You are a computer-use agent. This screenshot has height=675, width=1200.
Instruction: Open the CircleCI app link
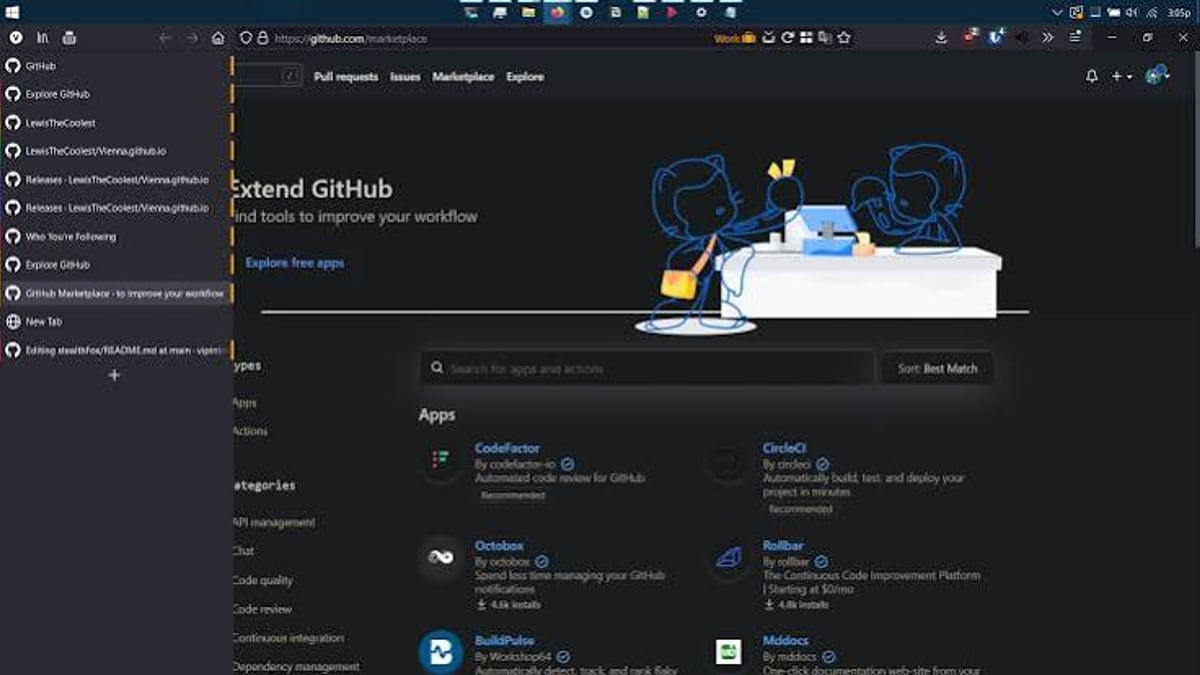784,449
